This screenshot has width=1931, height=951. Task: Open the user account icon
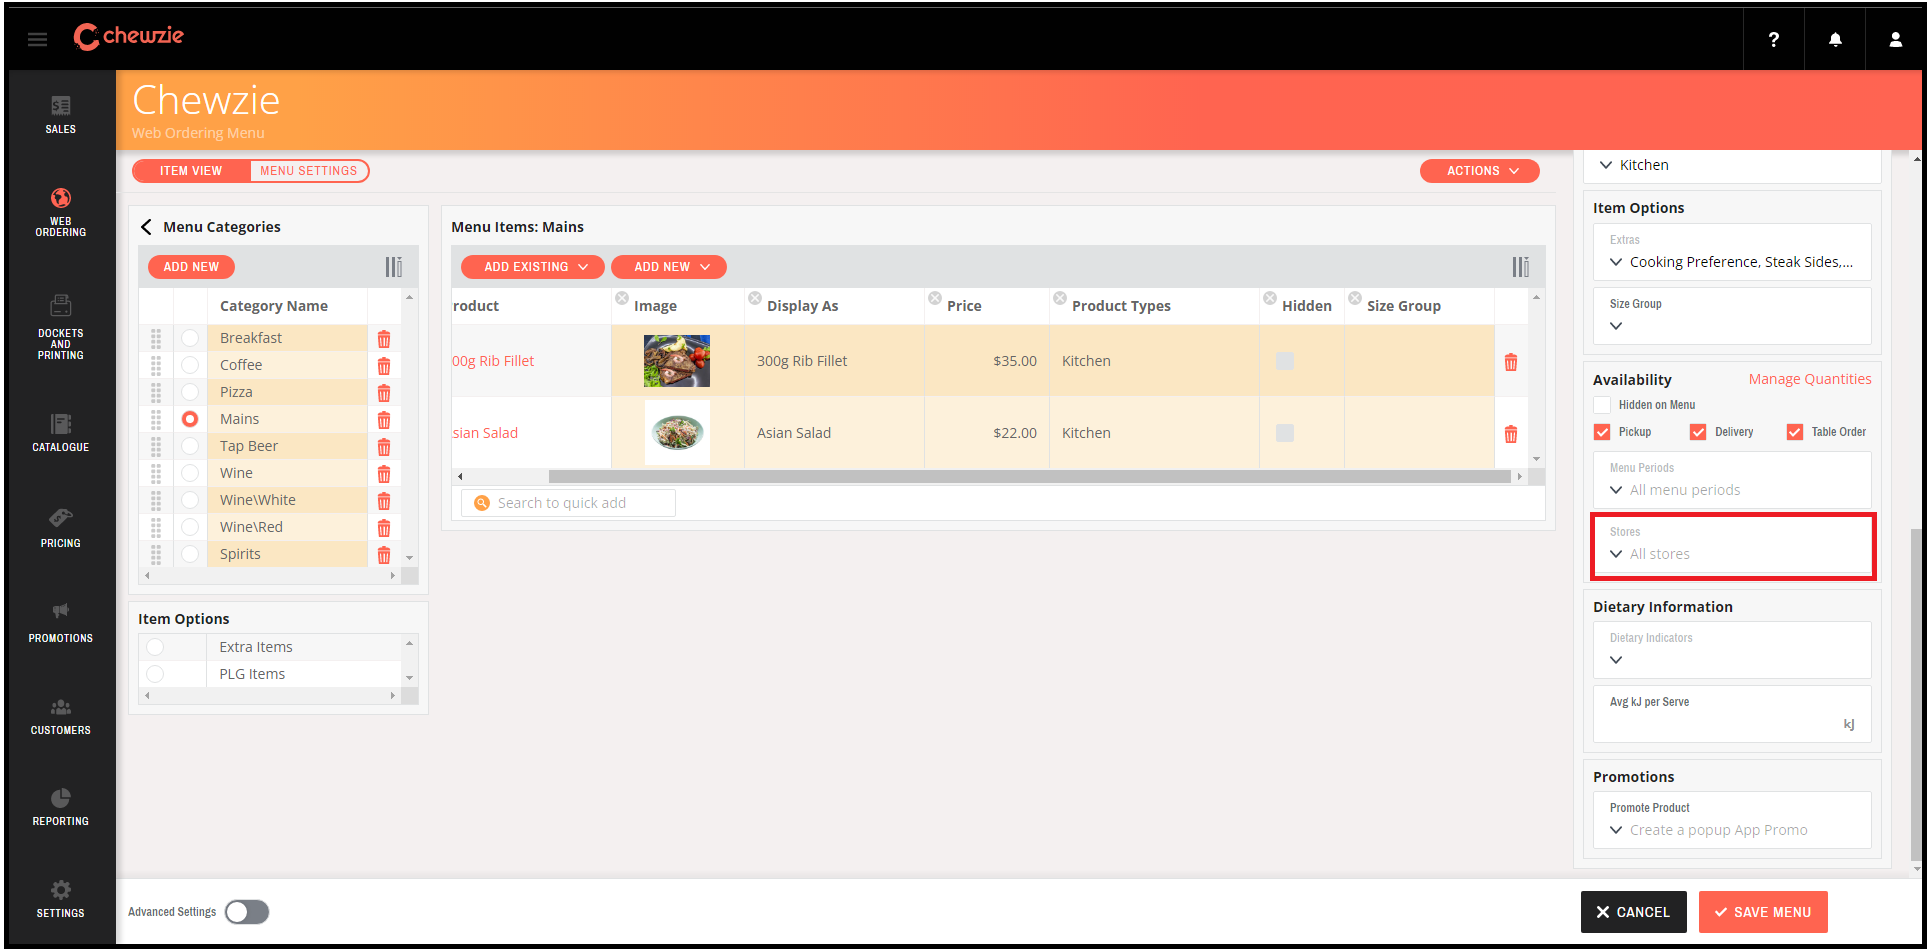click(x=1895, y=39)
